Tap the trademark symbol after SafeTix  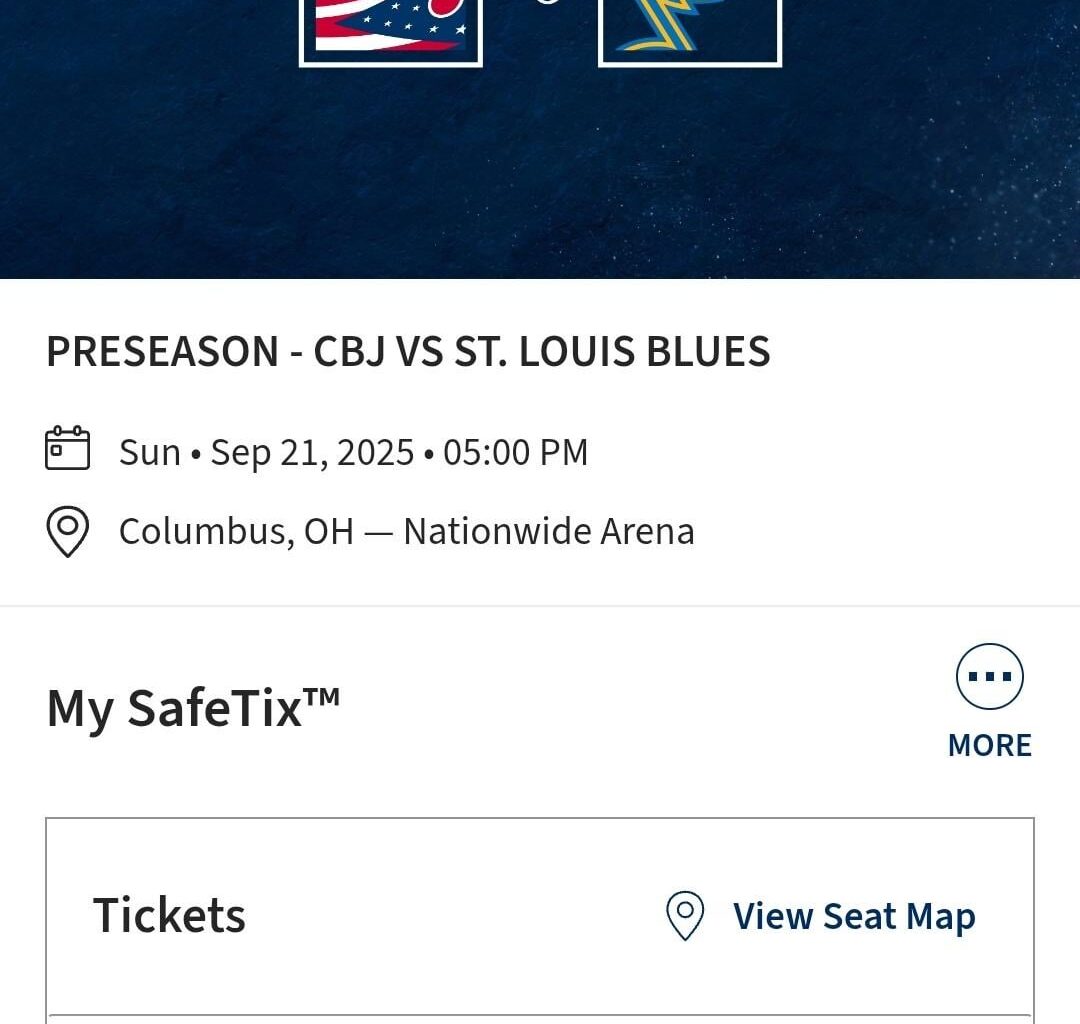pos(322,696)
